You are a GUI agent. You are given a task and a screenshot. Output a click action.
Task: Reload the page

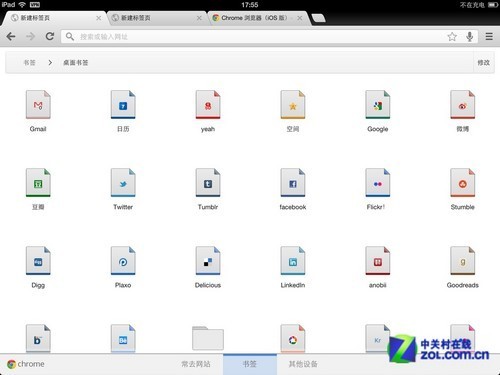point(50,36)
